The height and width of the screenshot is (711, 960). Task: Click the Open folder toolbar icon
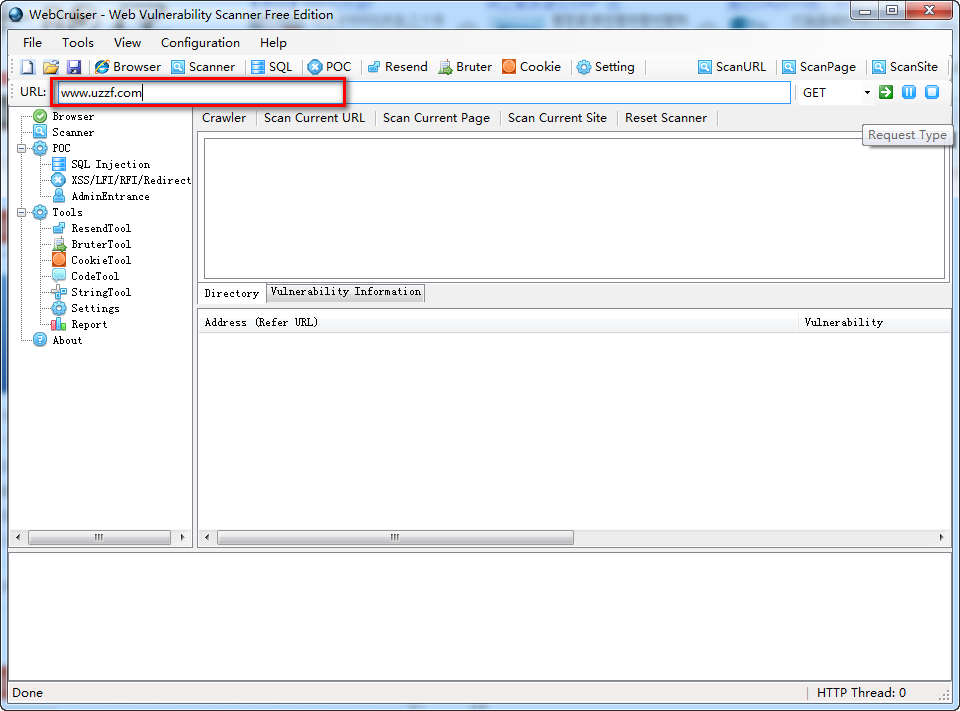point(50,67)
